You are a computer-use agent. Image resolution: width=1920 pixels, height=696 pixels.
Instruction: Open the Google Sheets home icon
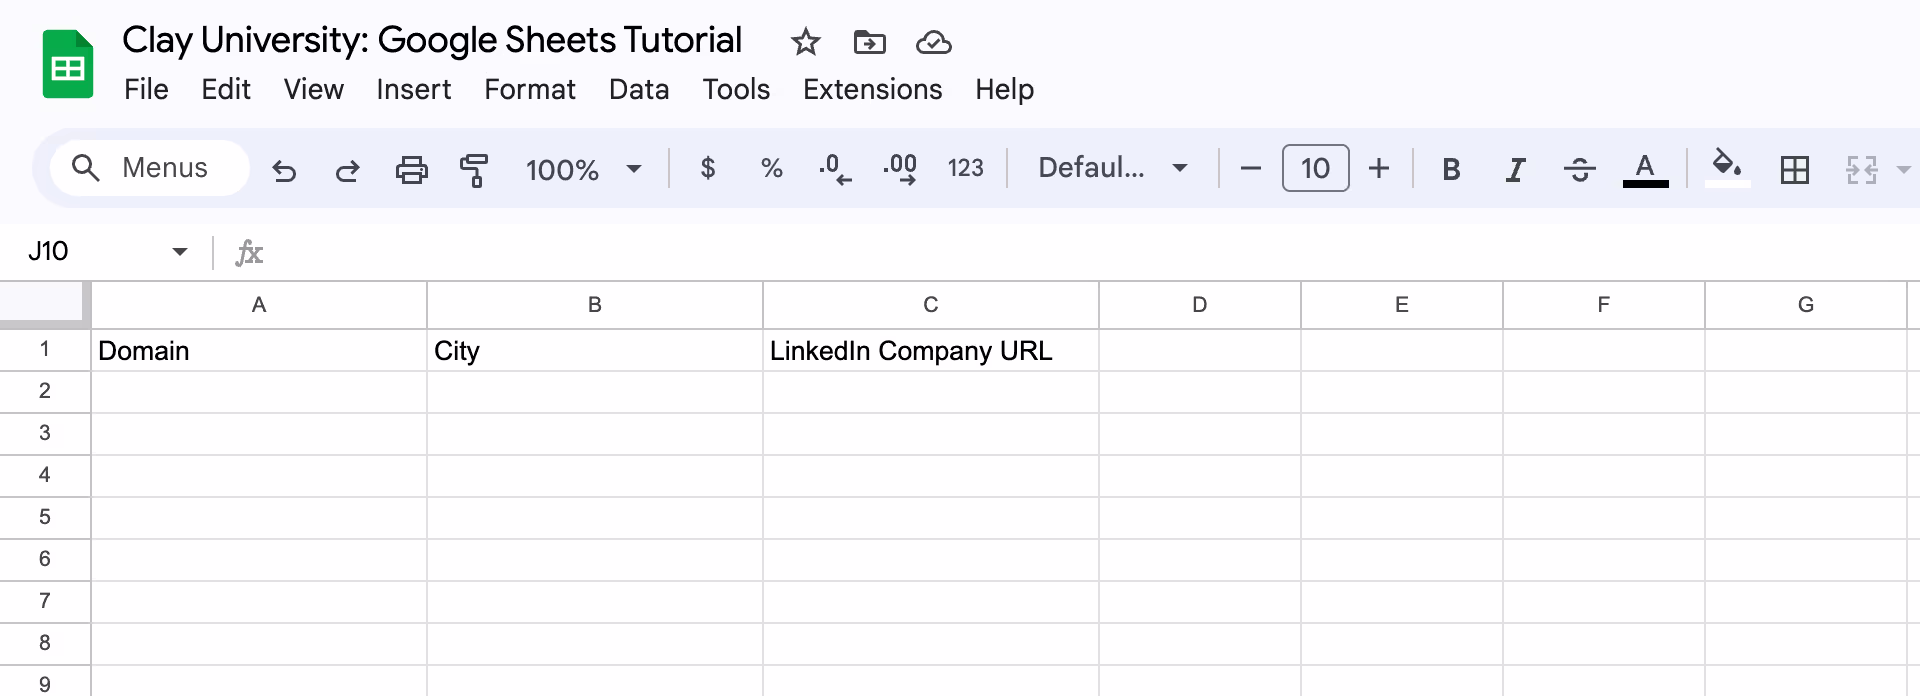68,65
